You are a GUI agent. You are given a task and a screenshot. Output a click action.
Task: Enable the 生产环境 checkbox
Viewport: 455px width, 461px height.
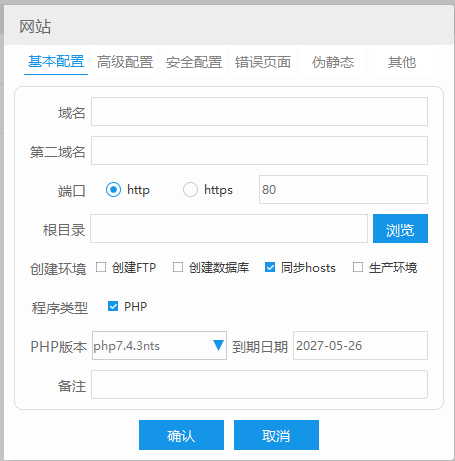358,267
